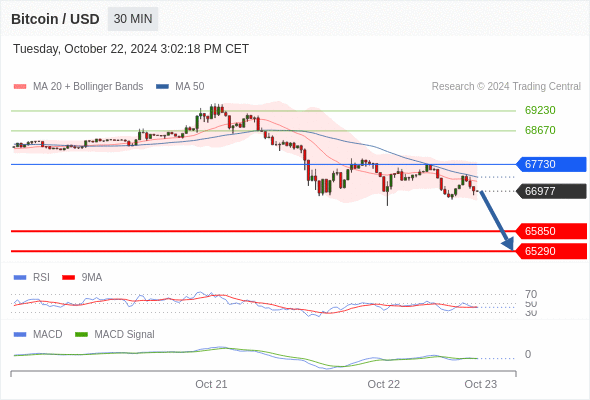
Task: Click the RSI legend label
Action: click(x=41, y=277)
